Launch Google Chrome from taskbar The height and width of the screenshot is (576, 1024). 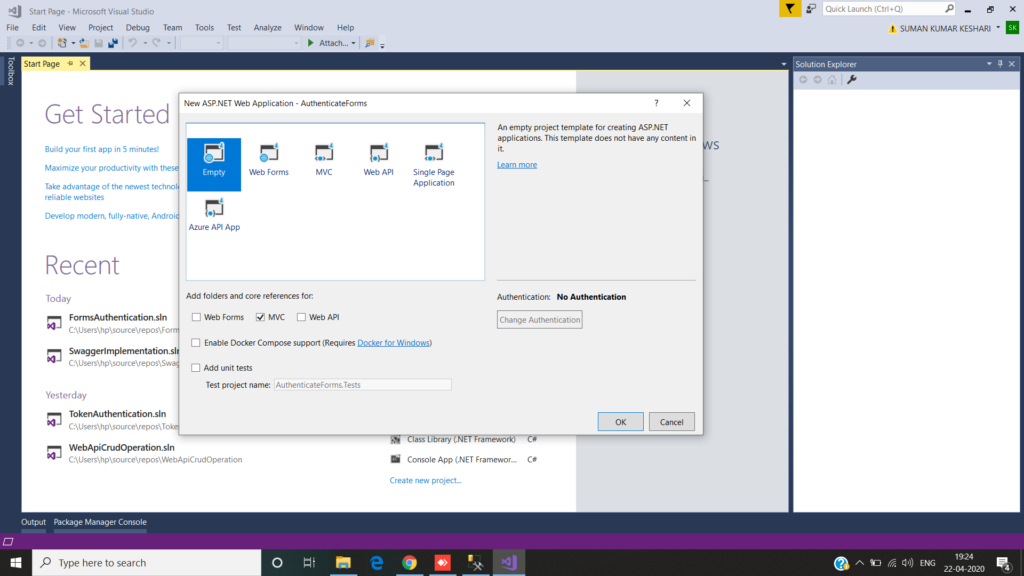[409, 562]
